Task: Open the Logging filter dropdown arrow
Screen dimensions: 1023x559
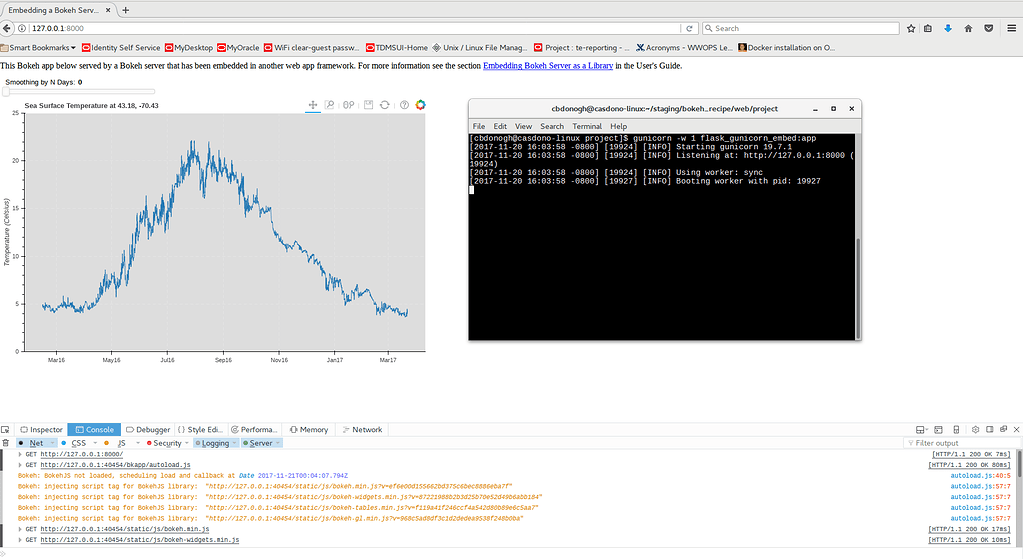Action: pos(234,443)
